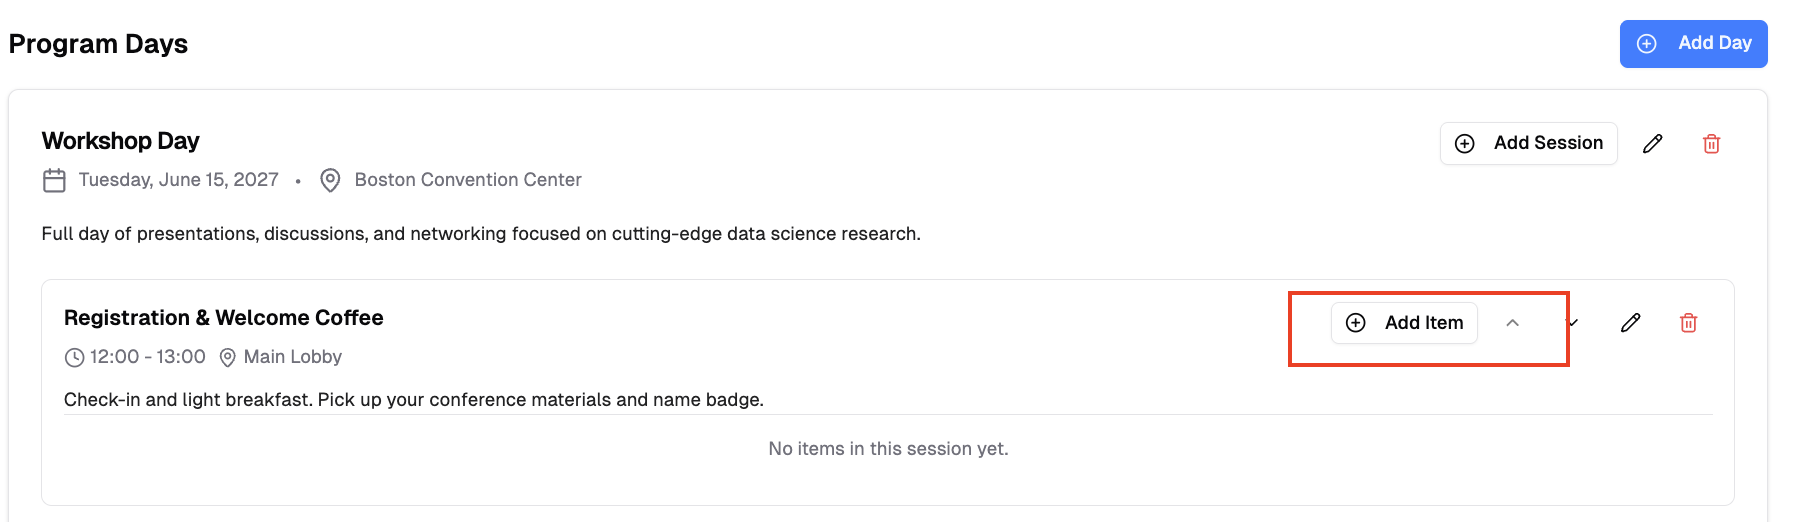The width and height of the screenshot is (1808, 522).
Task: Select the Workshop Day title
Action: click(x=121, y=141)
